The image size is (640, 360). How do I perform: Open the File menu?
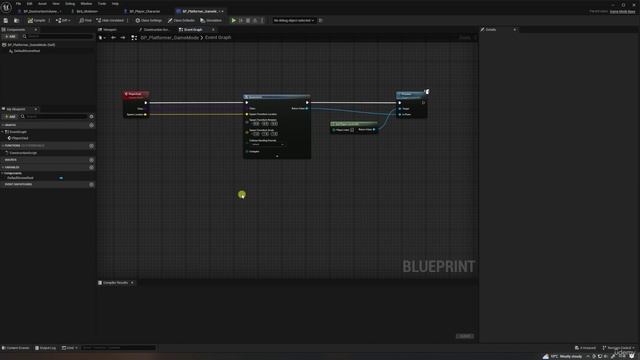point(18,4)
